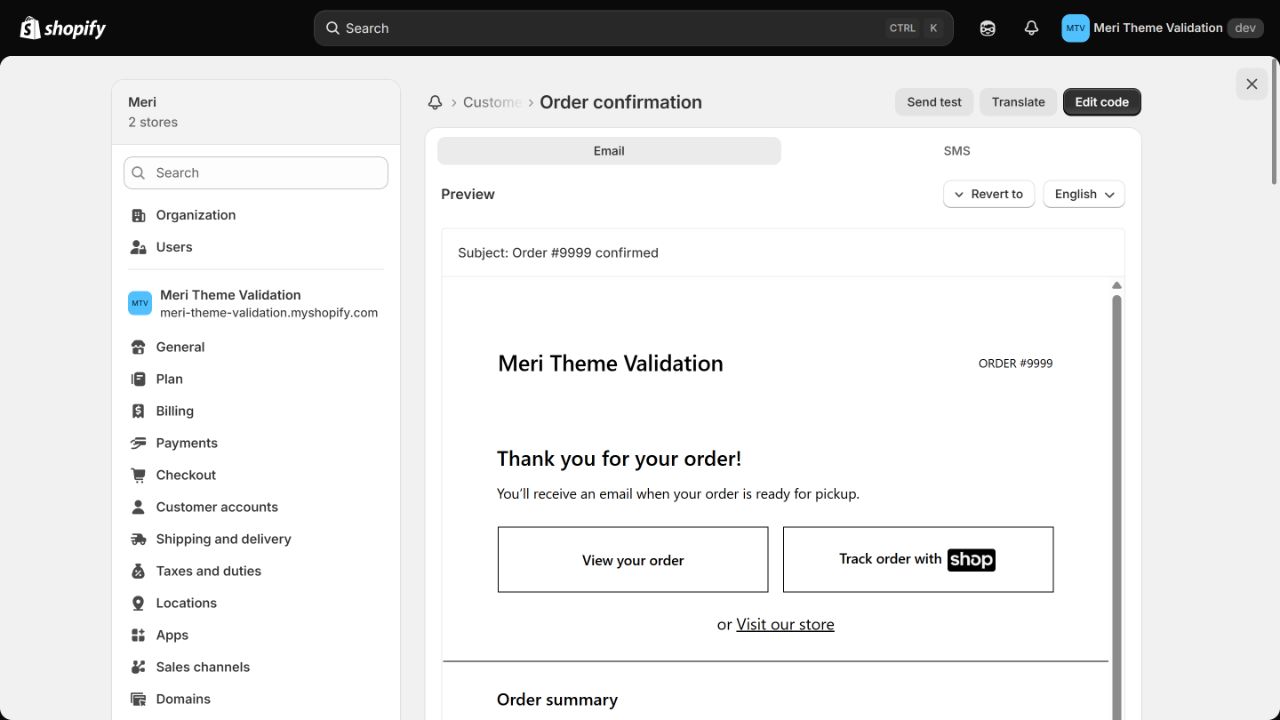Click the Billing receipt icon
The height and width of the screenshot is (720, 1280).
138,411
